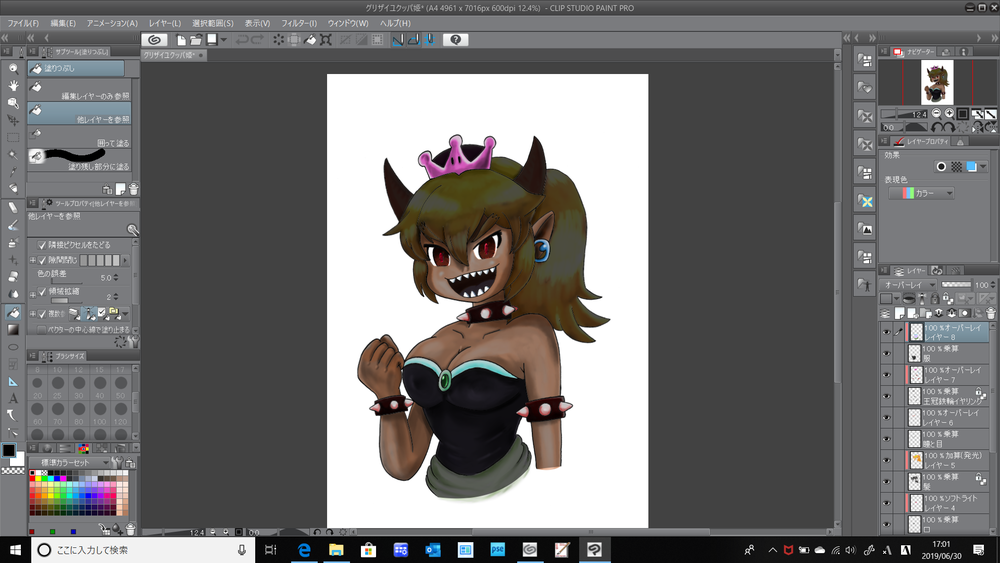Click the Navigator canvas thumbnail
The width and height of the screenshot is (1000, 563).
tap(937, 82)
